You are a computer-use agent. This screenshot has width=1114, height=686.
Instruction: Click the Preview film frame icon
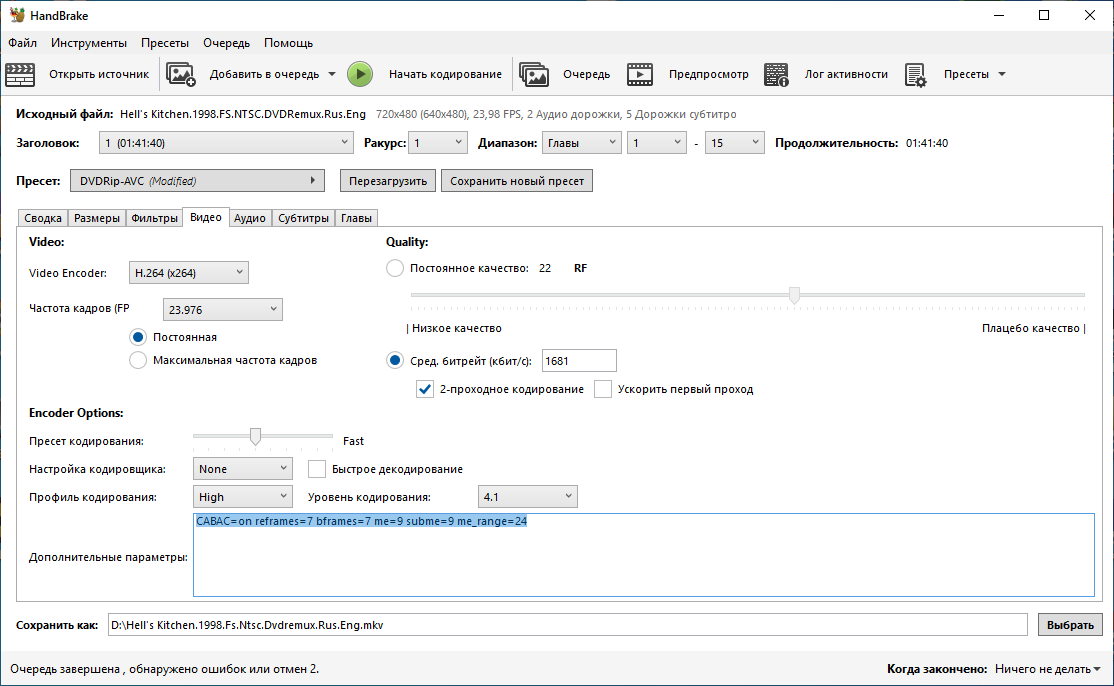click(x=639, y=74)
